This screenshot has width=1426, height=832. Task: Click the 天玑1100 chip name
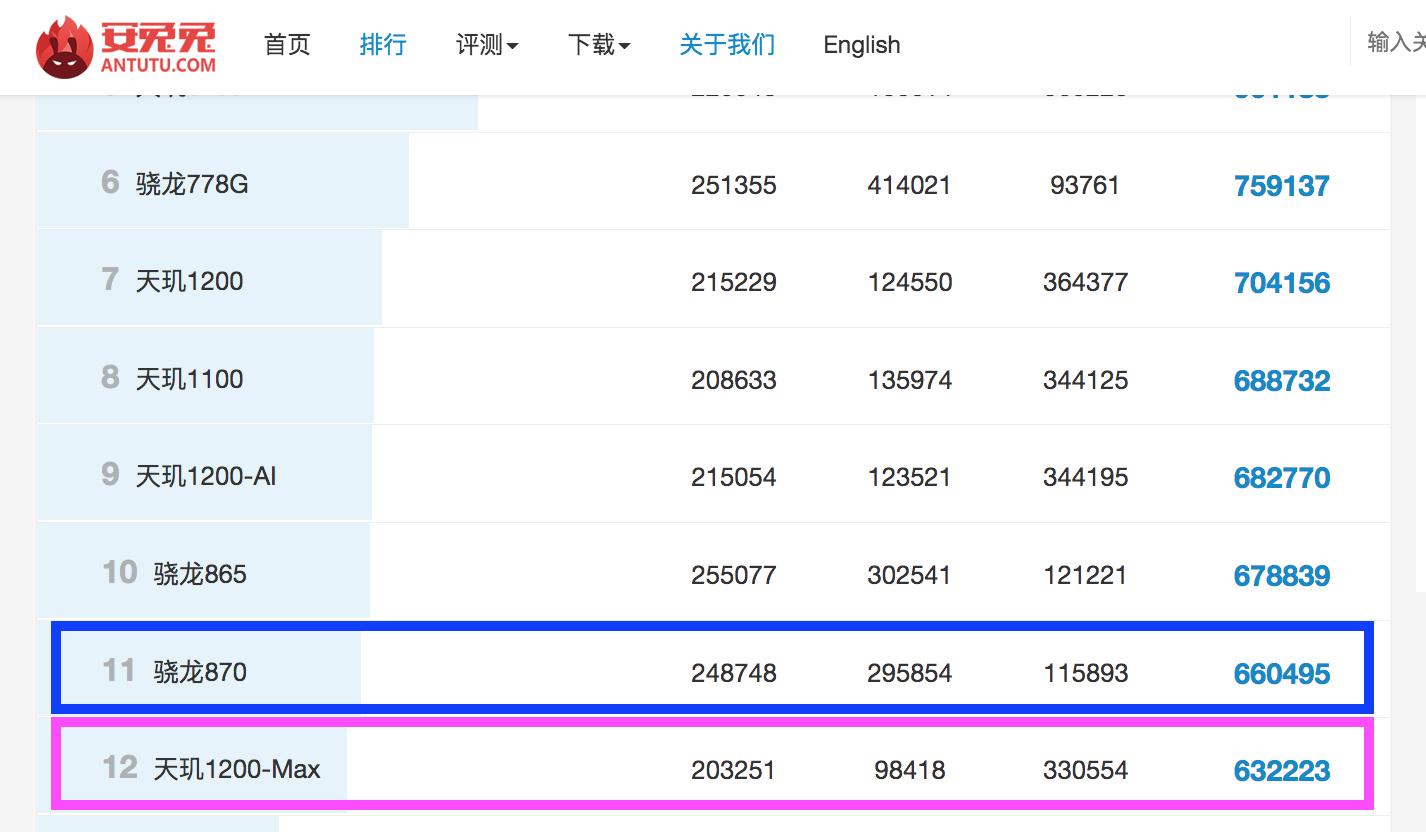[190, 379]
